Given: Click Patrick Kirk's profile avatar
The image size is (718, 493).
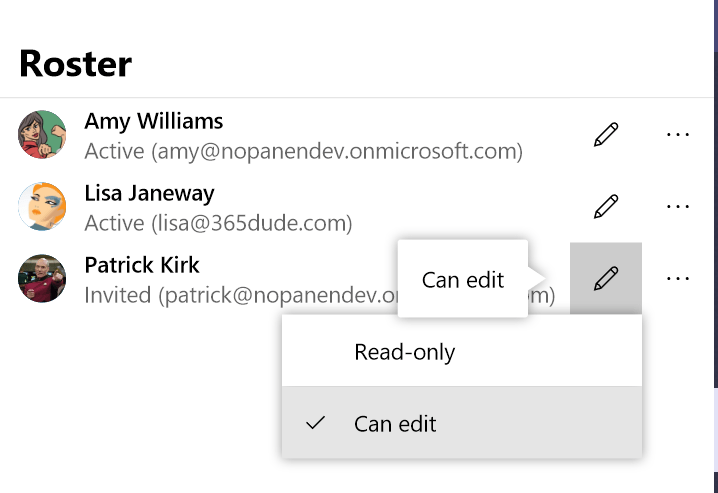Looking at the screenshot, I should tap(42, 279).
